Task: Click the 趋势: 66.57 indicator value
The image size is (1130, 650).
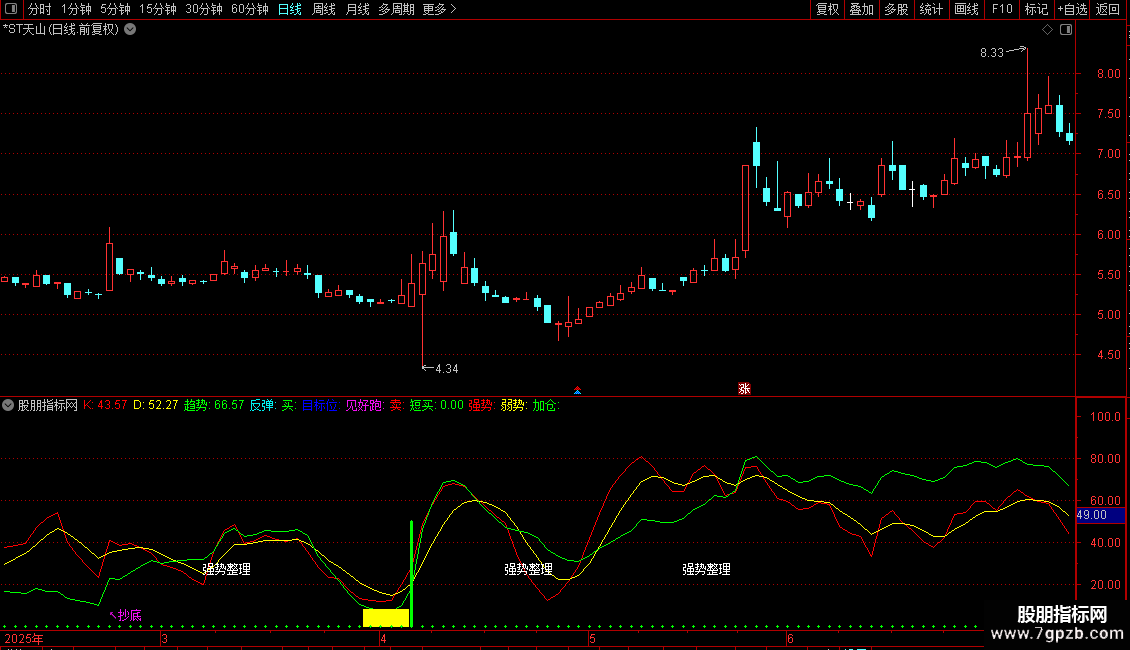Action: [x=214, y=405]
